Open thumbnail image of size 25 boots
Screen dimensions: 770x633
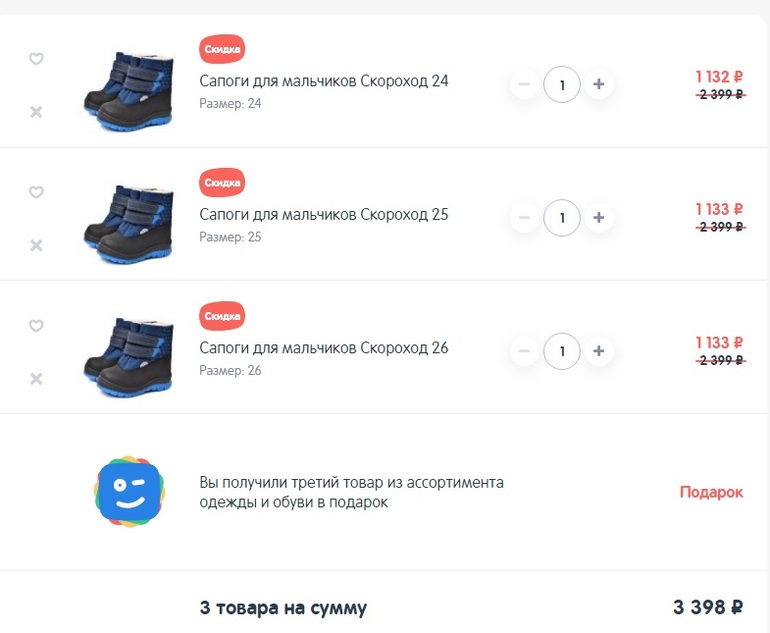(129, 223)
